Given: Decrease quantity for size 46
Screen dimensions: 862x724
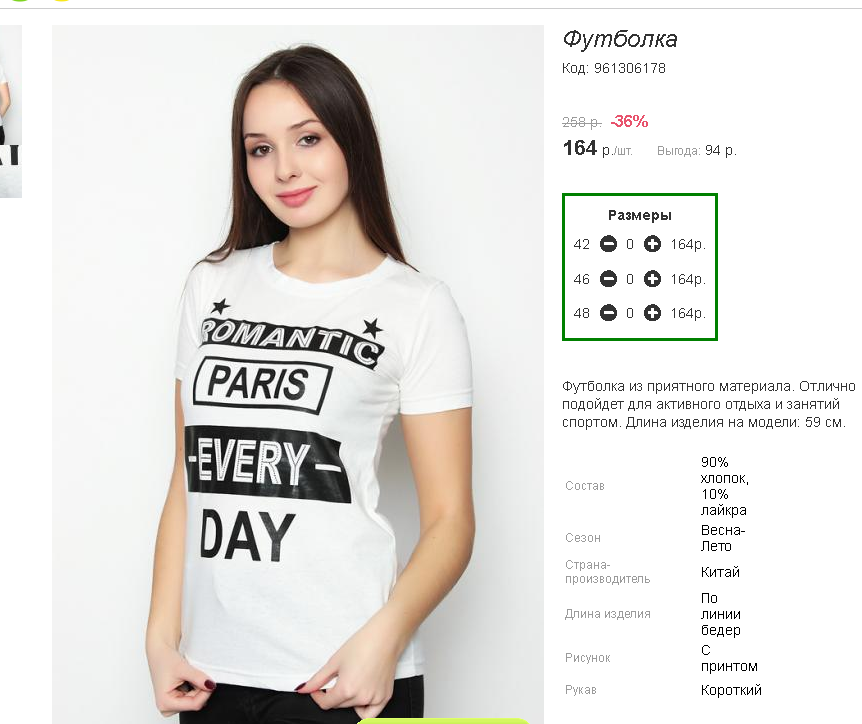Looking at the screenshot, I should 608,279.
